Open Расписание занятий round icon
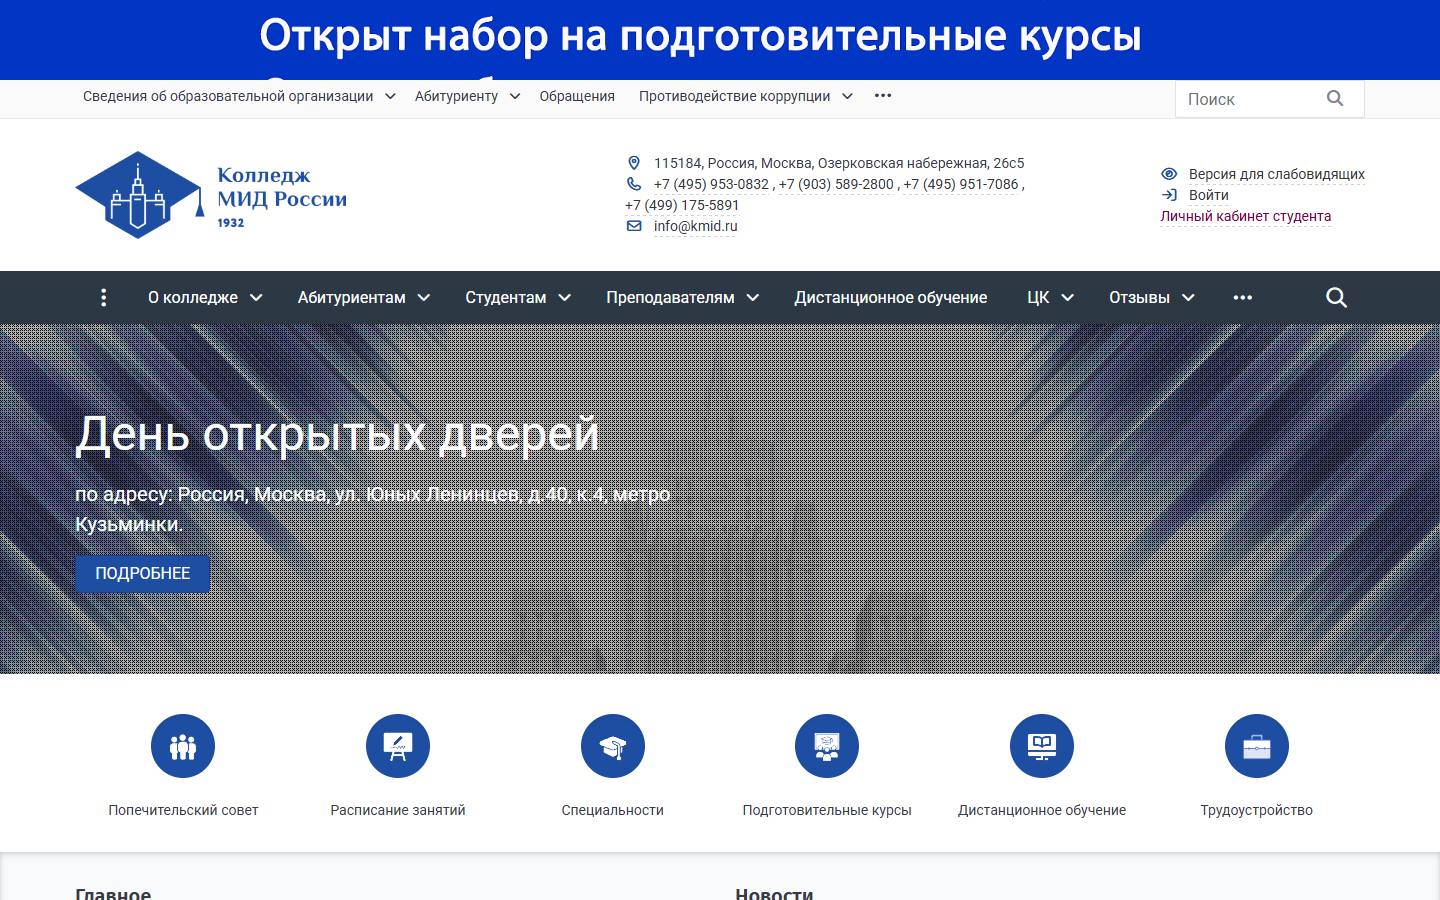Screen dimensions: 1440x900 pos(398,746)
